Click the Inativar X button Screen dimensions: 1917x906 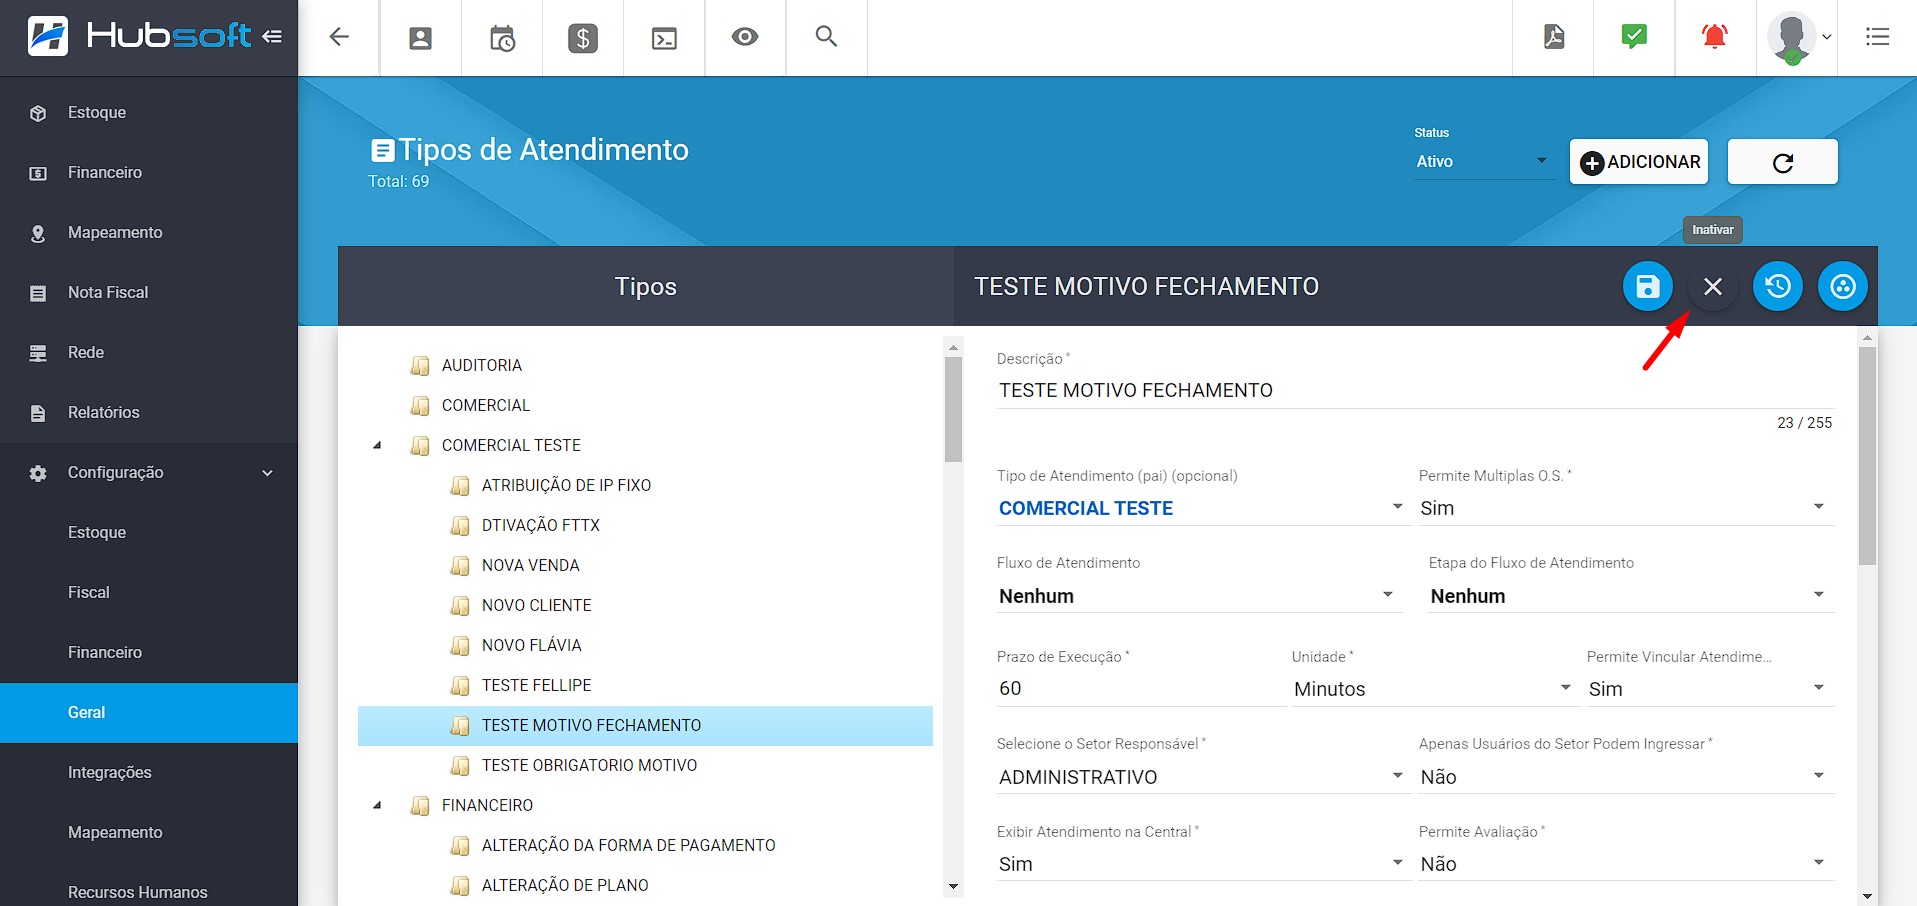point(1713,287)
